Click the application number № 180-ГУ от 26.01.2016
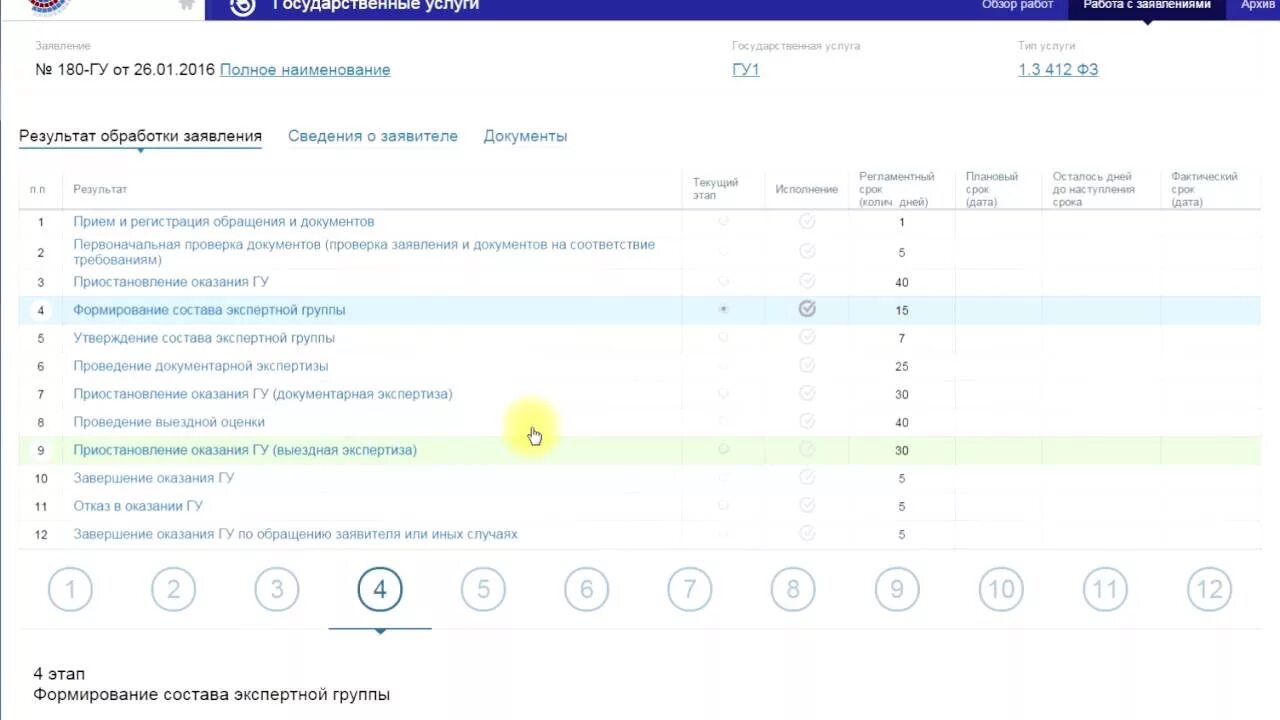Viewport: 1280px width, 720px height. click(125, 70)
